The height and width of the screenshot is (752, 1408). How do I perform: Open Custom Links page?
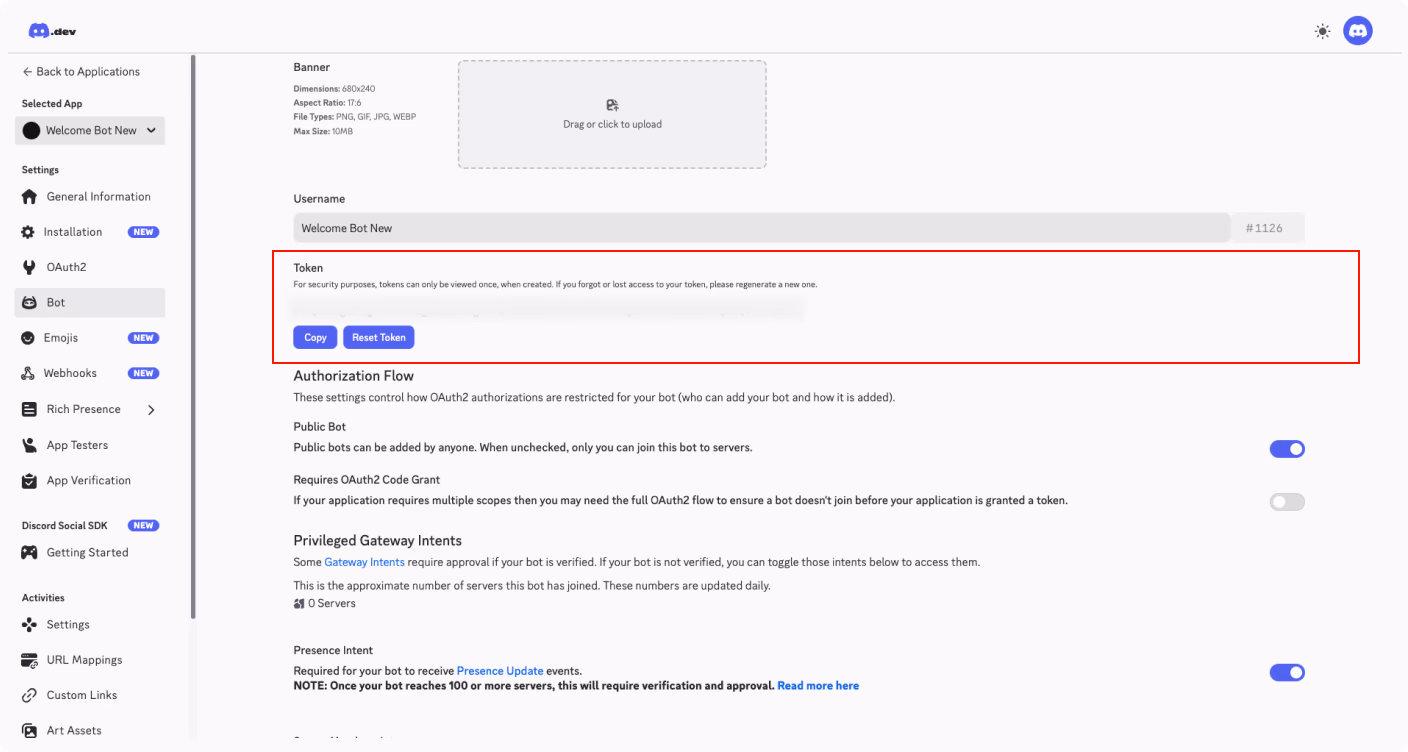point(90,695)
